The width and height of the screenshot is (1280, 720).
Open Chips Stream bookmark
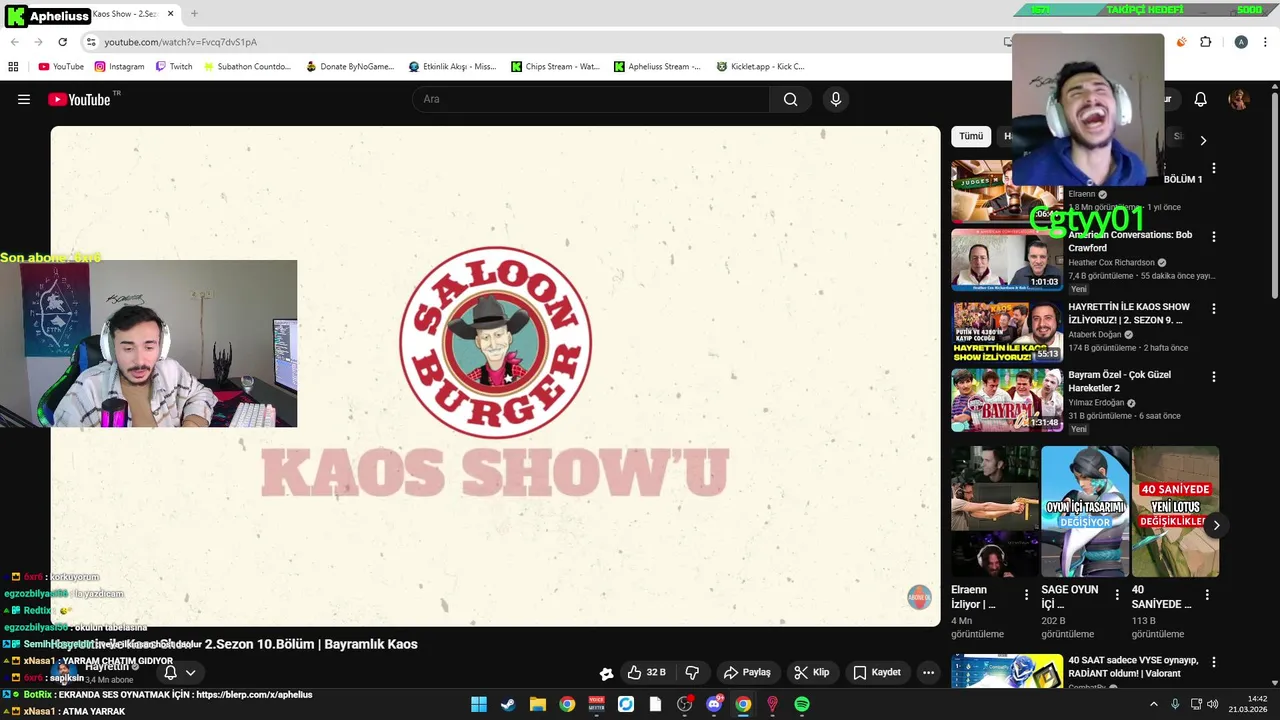[555, 67]
